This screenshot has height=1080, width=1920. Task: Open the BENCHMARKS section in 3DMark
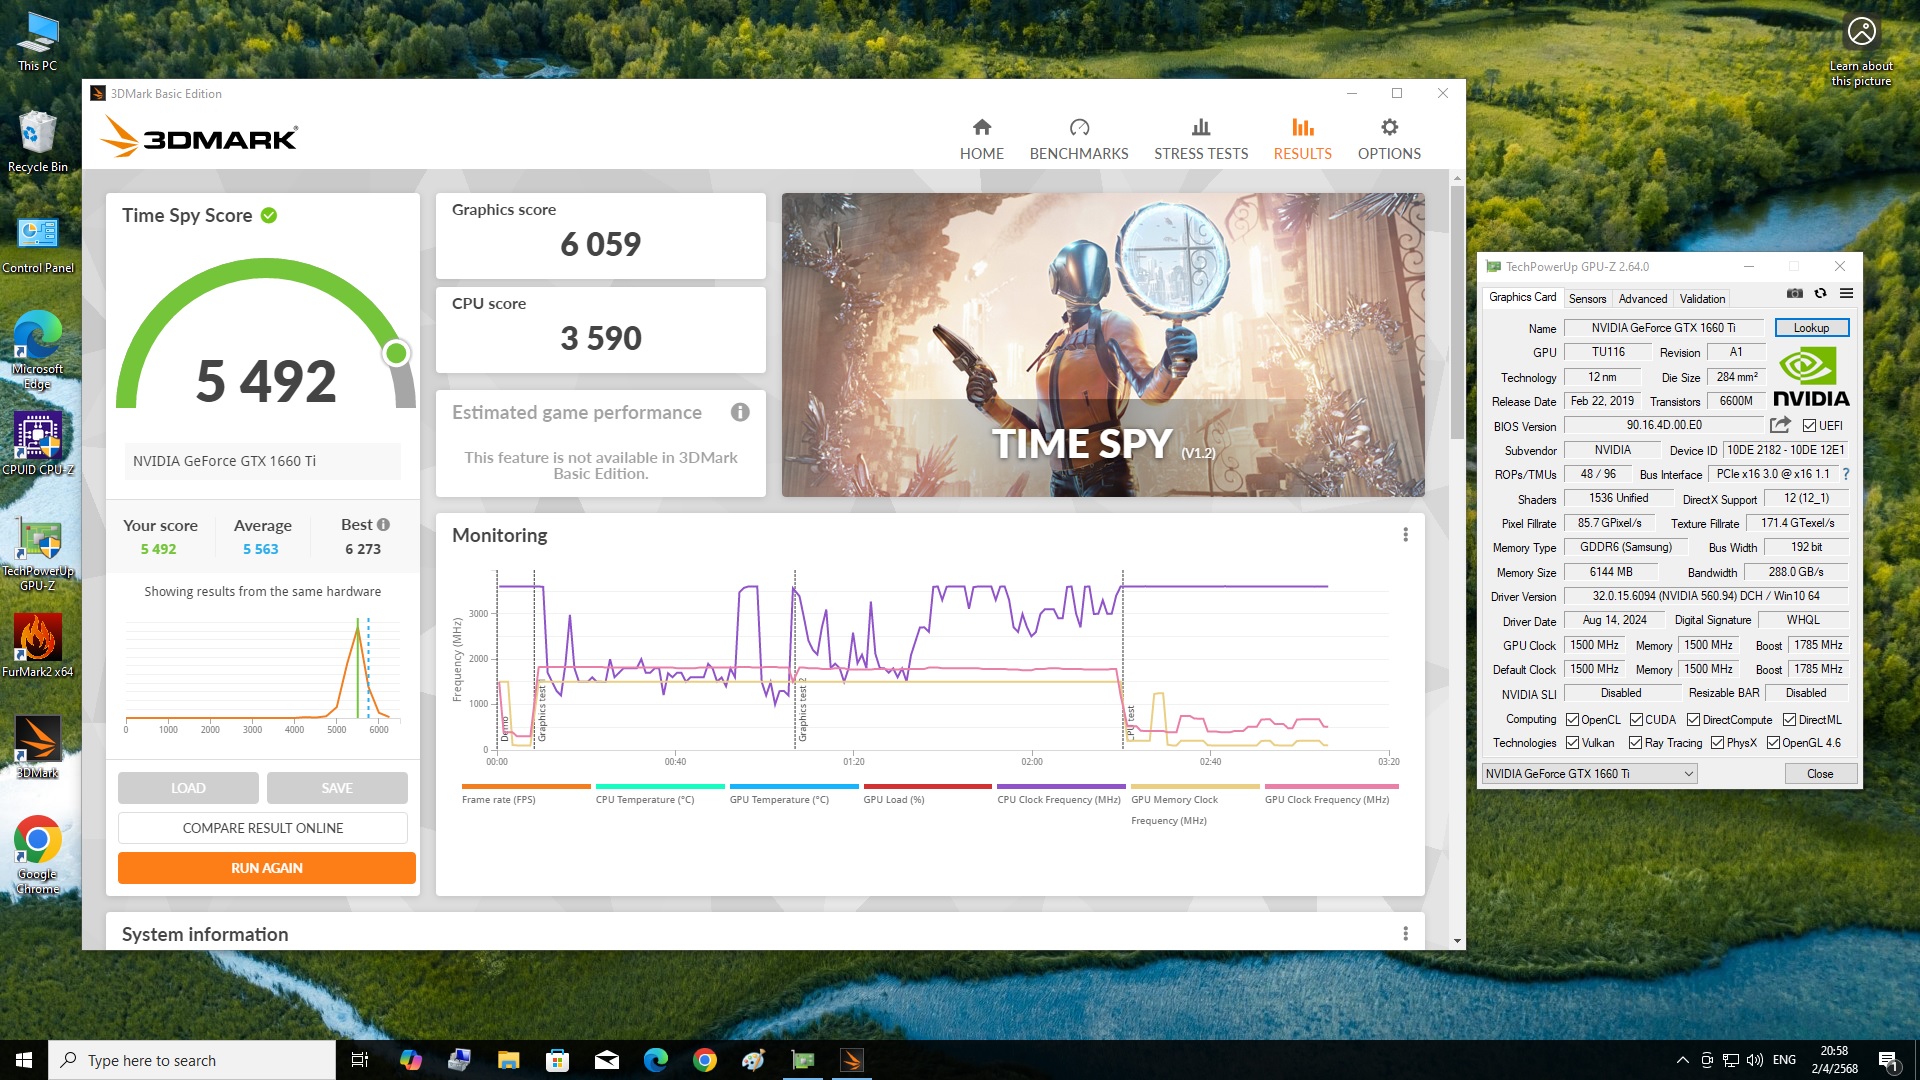1079,139
